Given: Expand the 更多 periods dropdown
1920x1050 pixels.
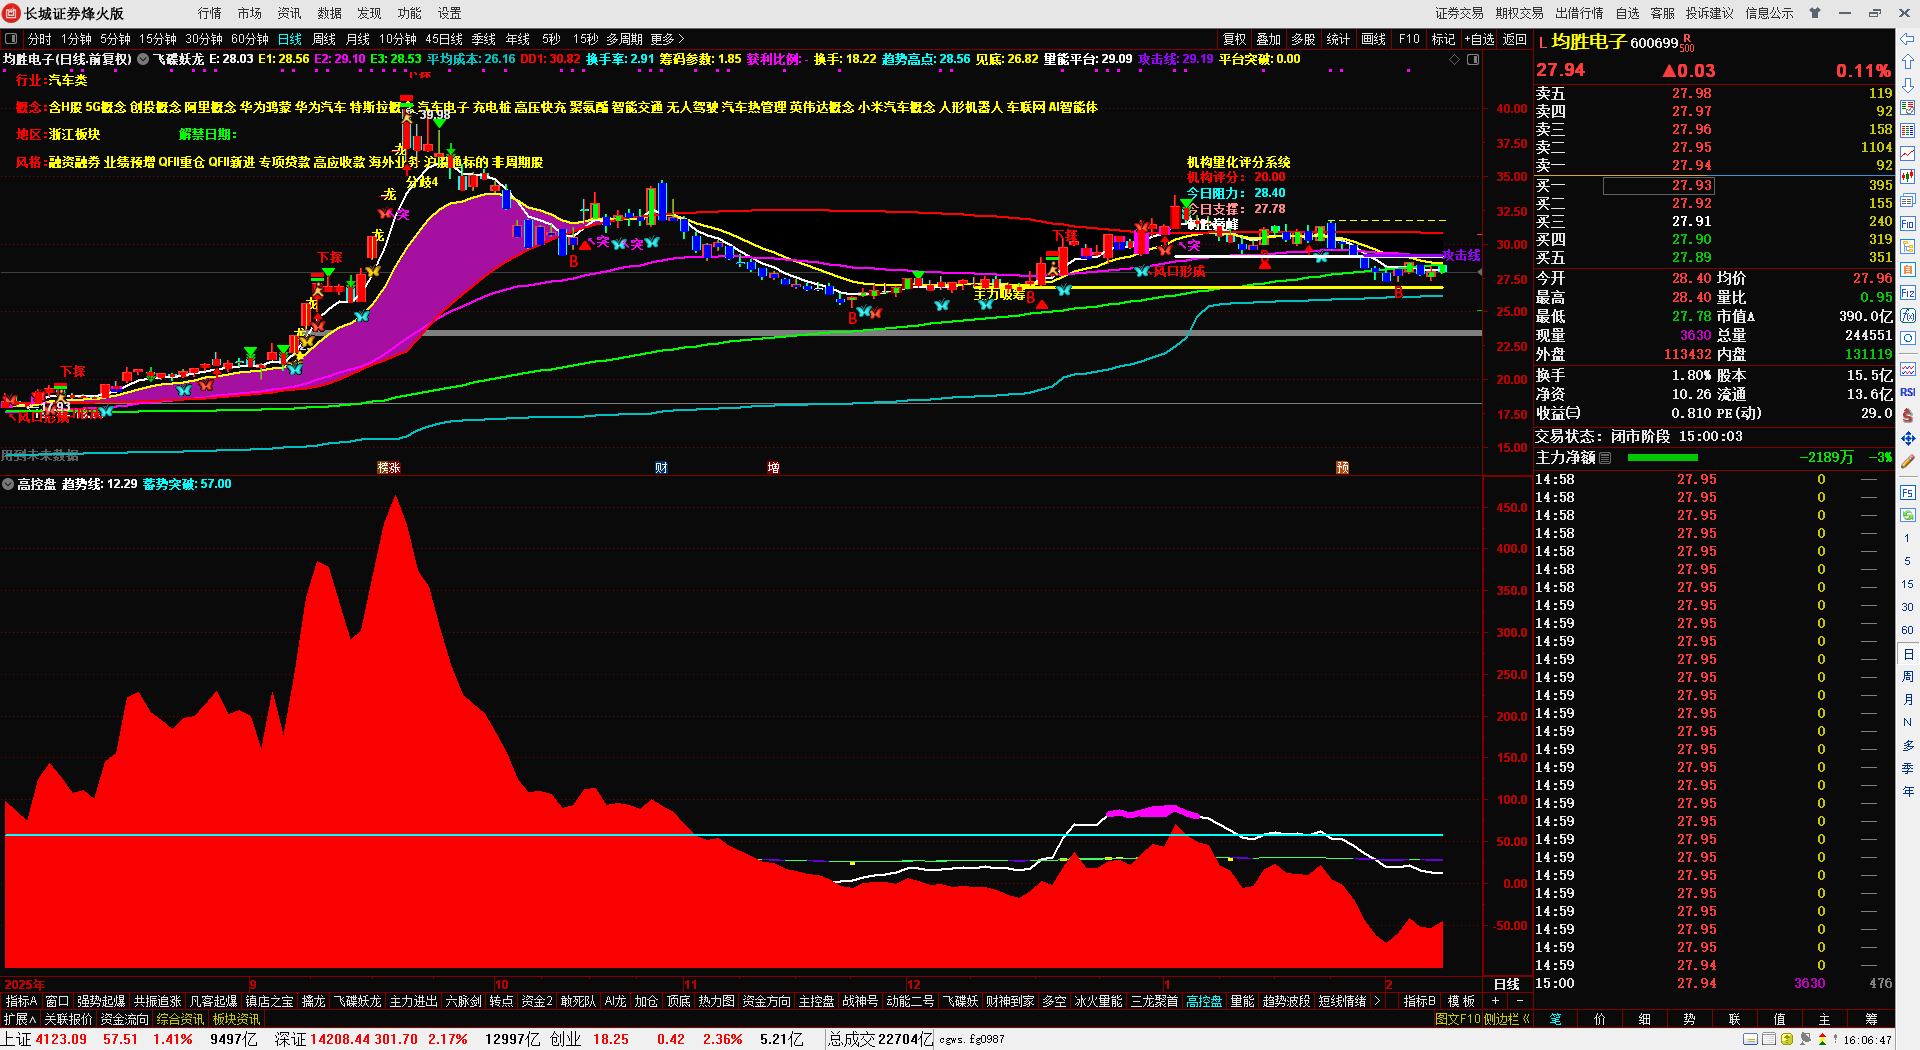Looking at the screenshot, I should [667, 39].
